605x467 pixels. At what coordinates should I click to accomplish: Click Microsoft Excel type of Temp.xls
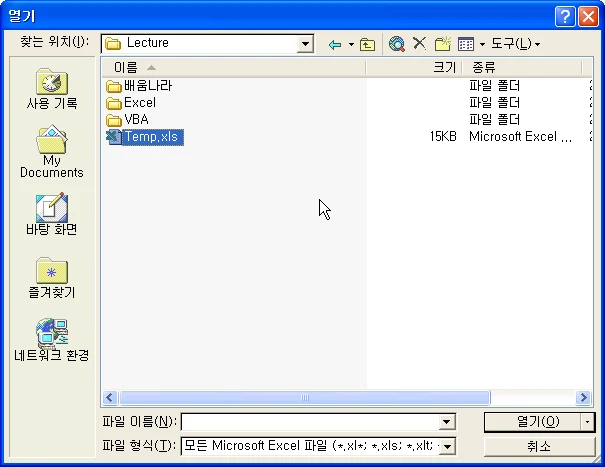520,136
